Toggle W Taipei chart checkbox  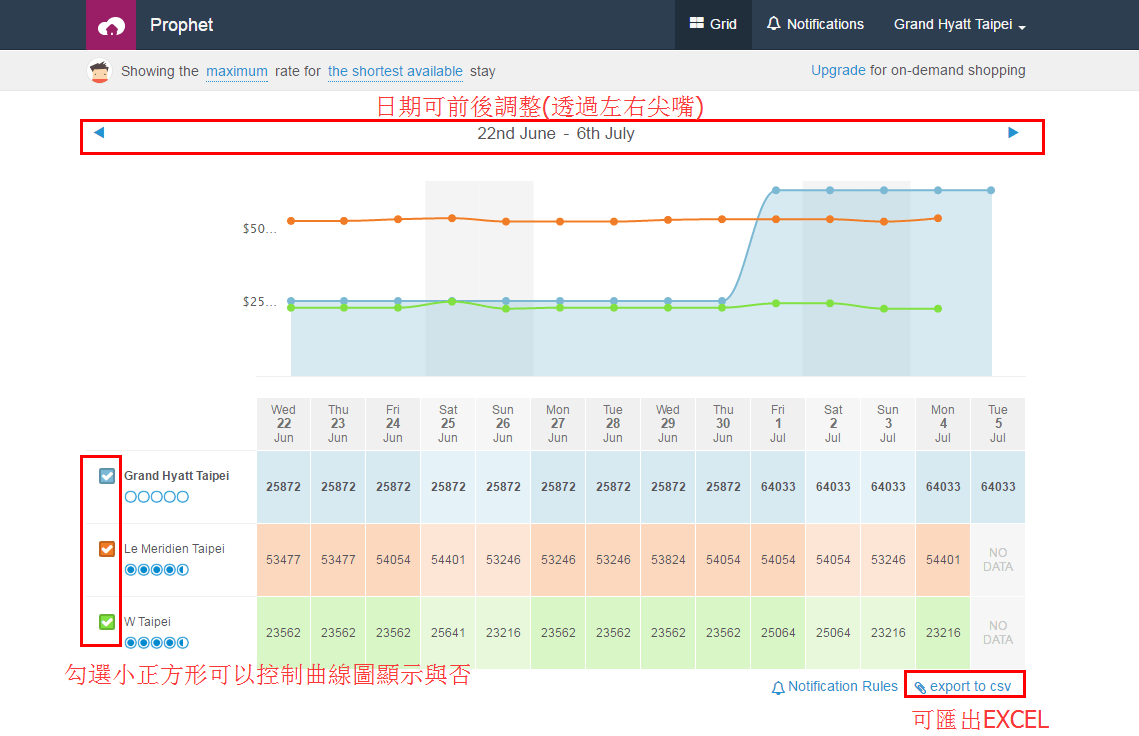107,622
